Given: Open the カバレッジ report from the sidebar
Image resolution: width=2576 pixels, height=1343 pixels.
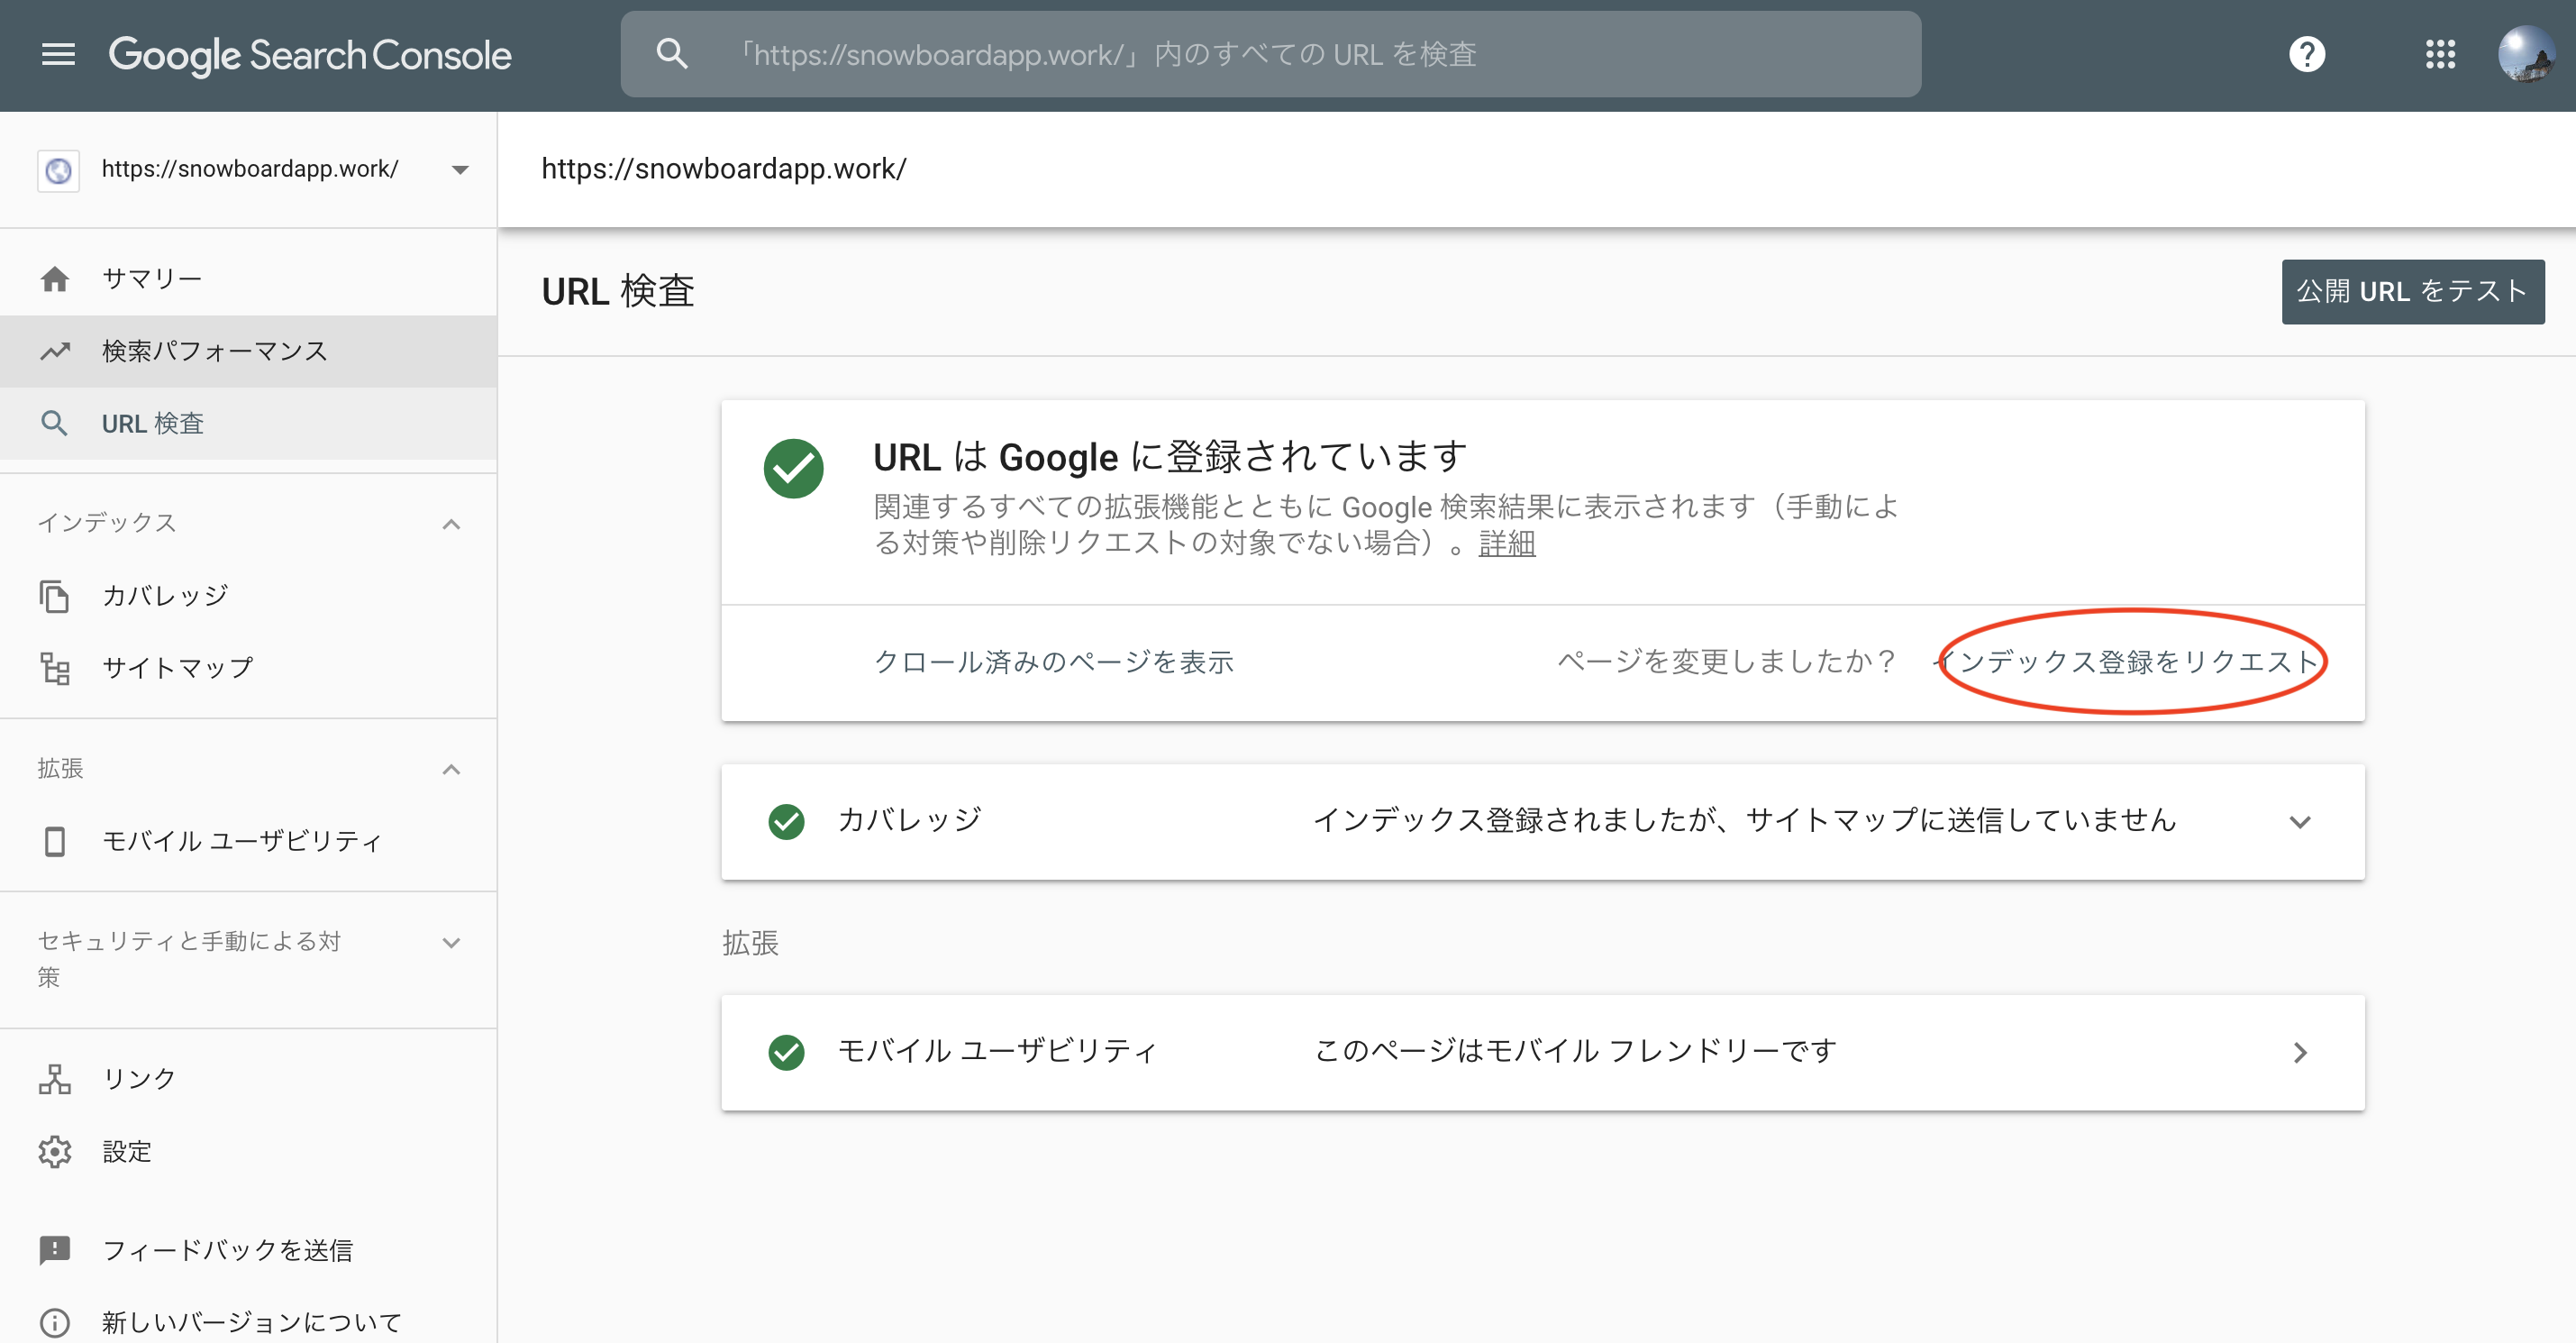Looking at the screenshot, I should coord(163,594).
